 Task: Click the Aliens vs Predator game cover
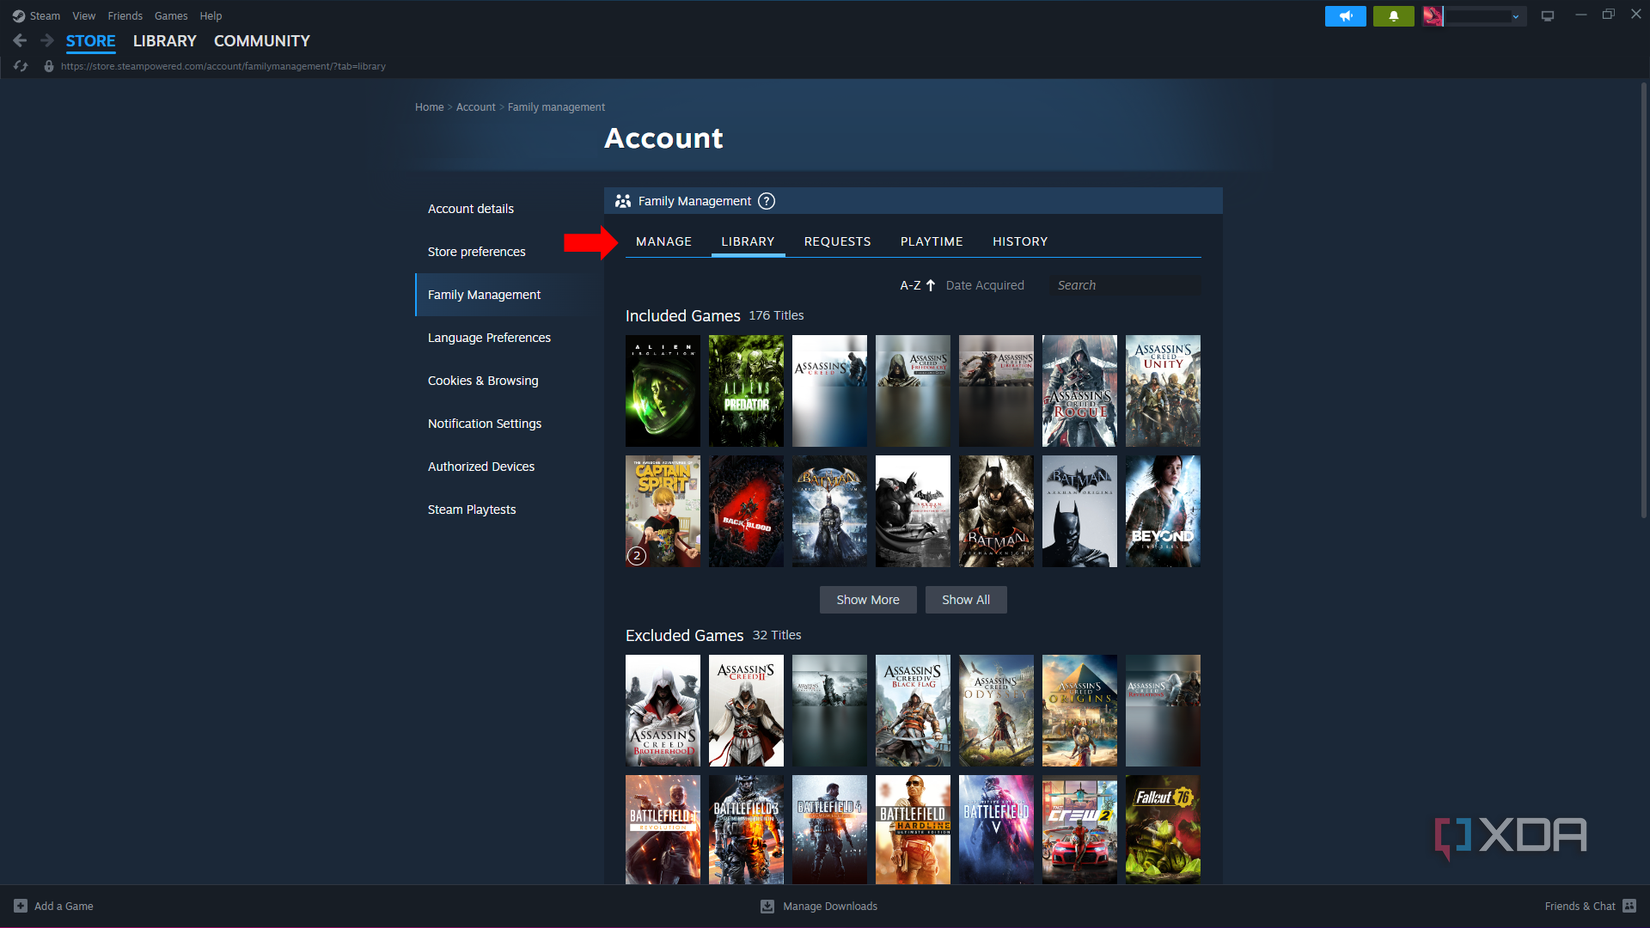coord(746,391)
